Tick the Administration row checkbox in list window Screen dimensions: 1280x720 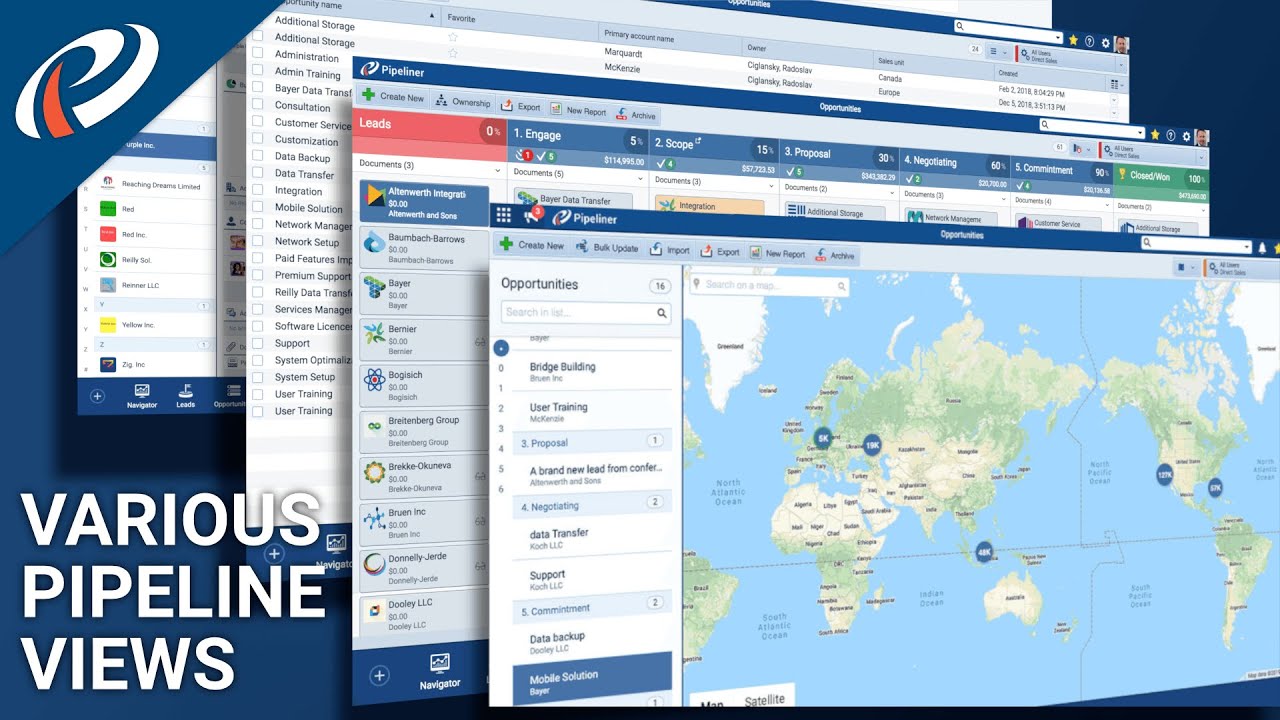click(257, 52)
